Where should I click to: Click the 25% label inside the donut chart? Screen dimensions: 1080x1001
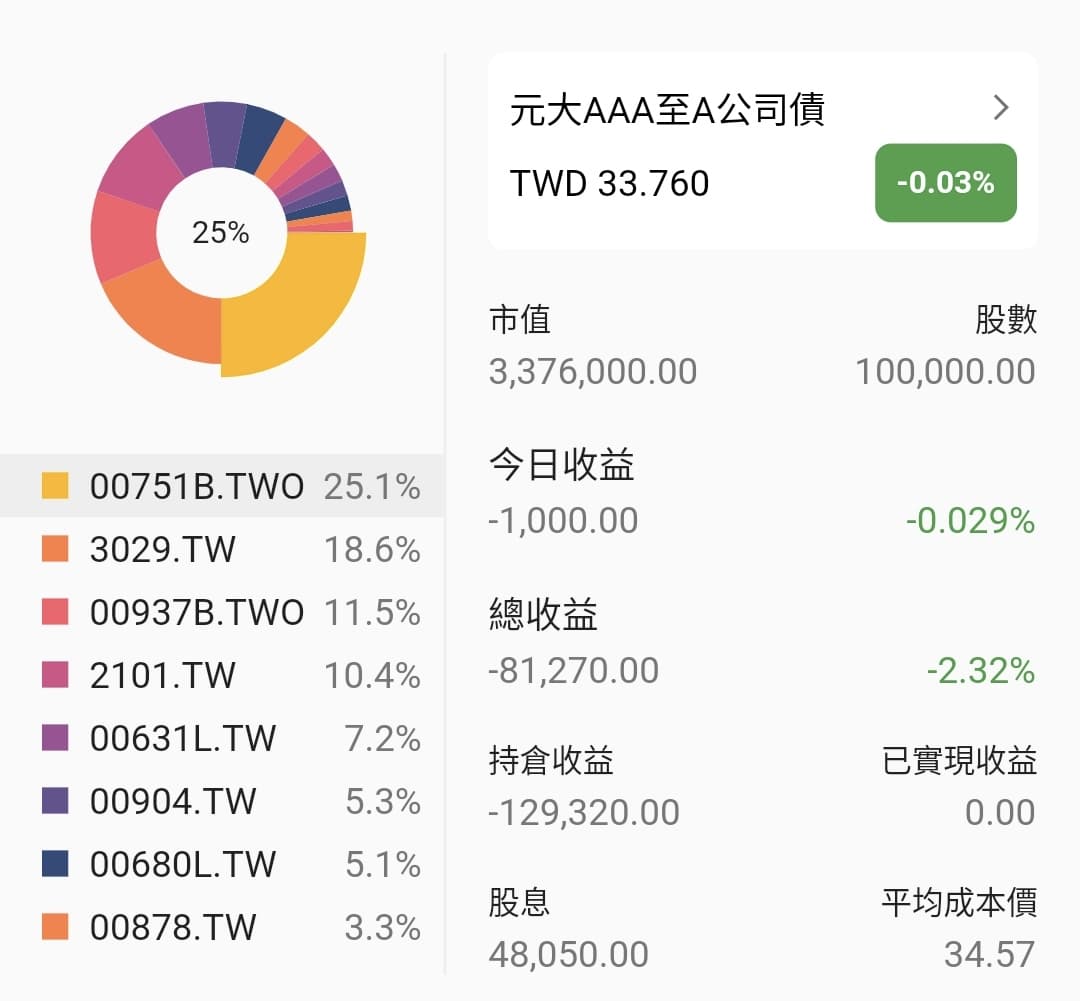(222, 233)
